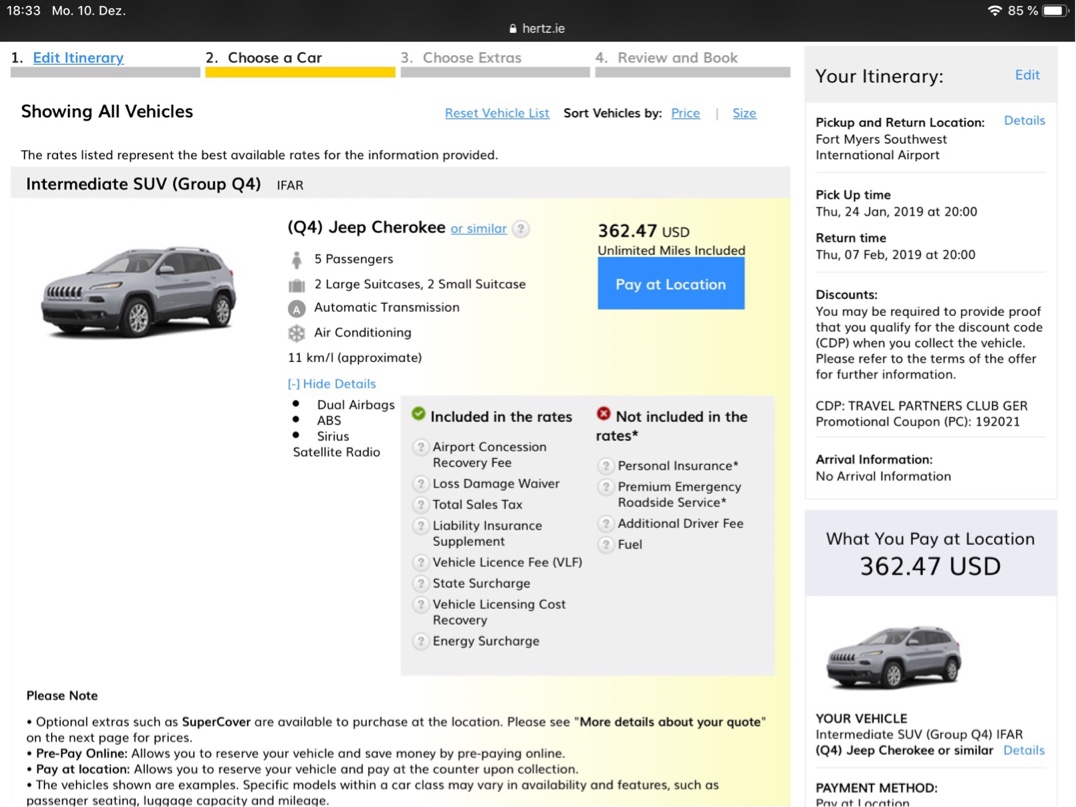Collapse vehicle info with Hide Details
The image size is (1076, 807).
[332, 384]
